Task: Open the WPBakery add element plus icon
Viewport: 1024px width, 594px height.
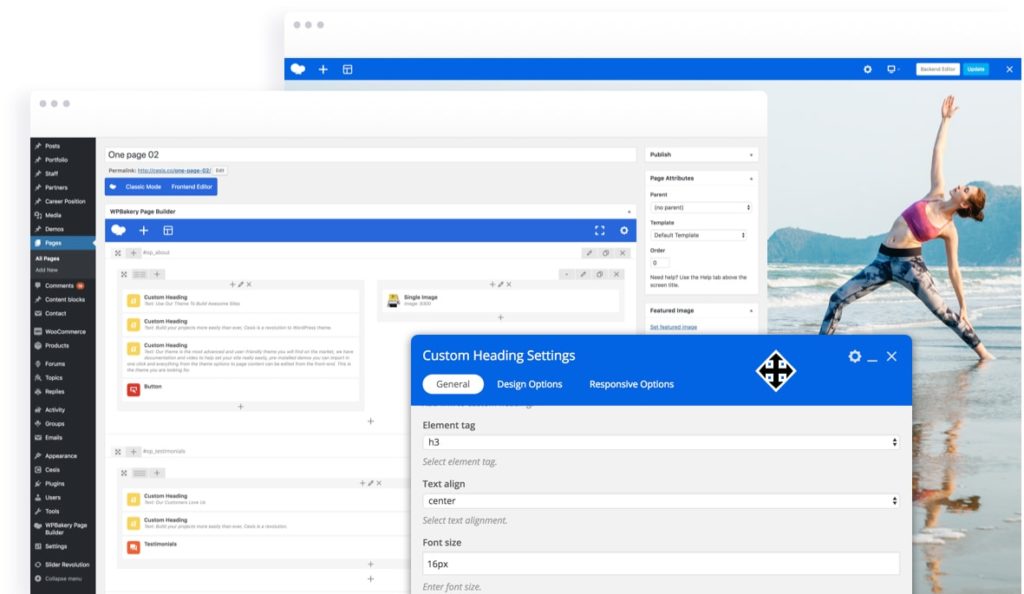Action: pyautogui.click(x=144, y=230)
